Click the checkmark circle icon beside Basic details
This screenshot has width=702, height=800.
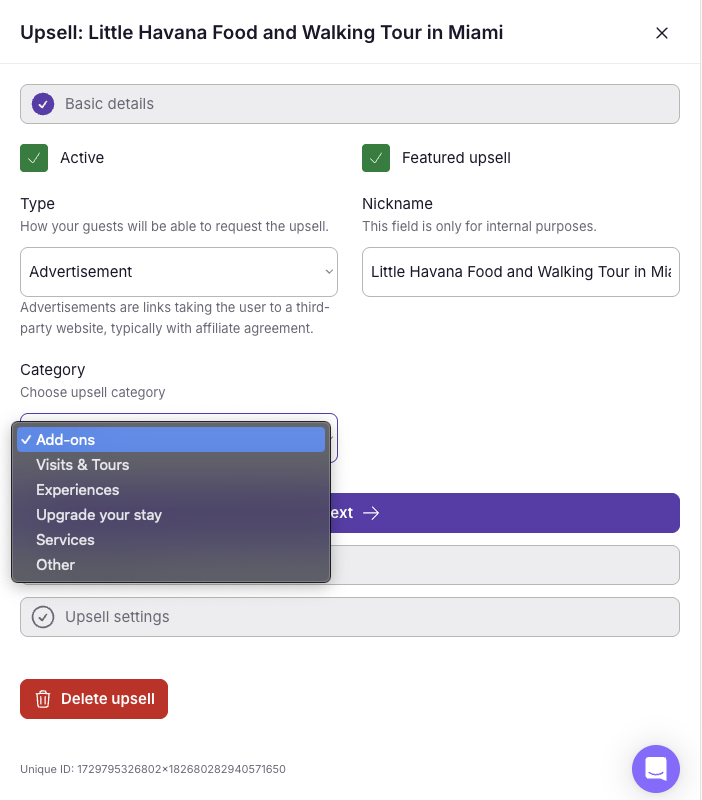pyautogui.click(x=42, y=104)
